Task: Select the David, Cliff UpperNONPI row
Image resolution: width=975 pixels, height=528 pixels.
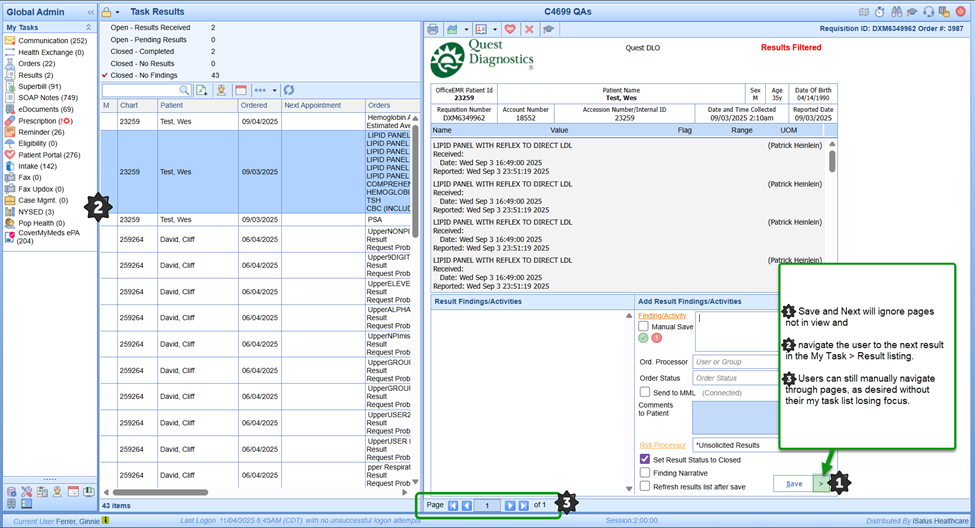Action: tap(258, 239)
